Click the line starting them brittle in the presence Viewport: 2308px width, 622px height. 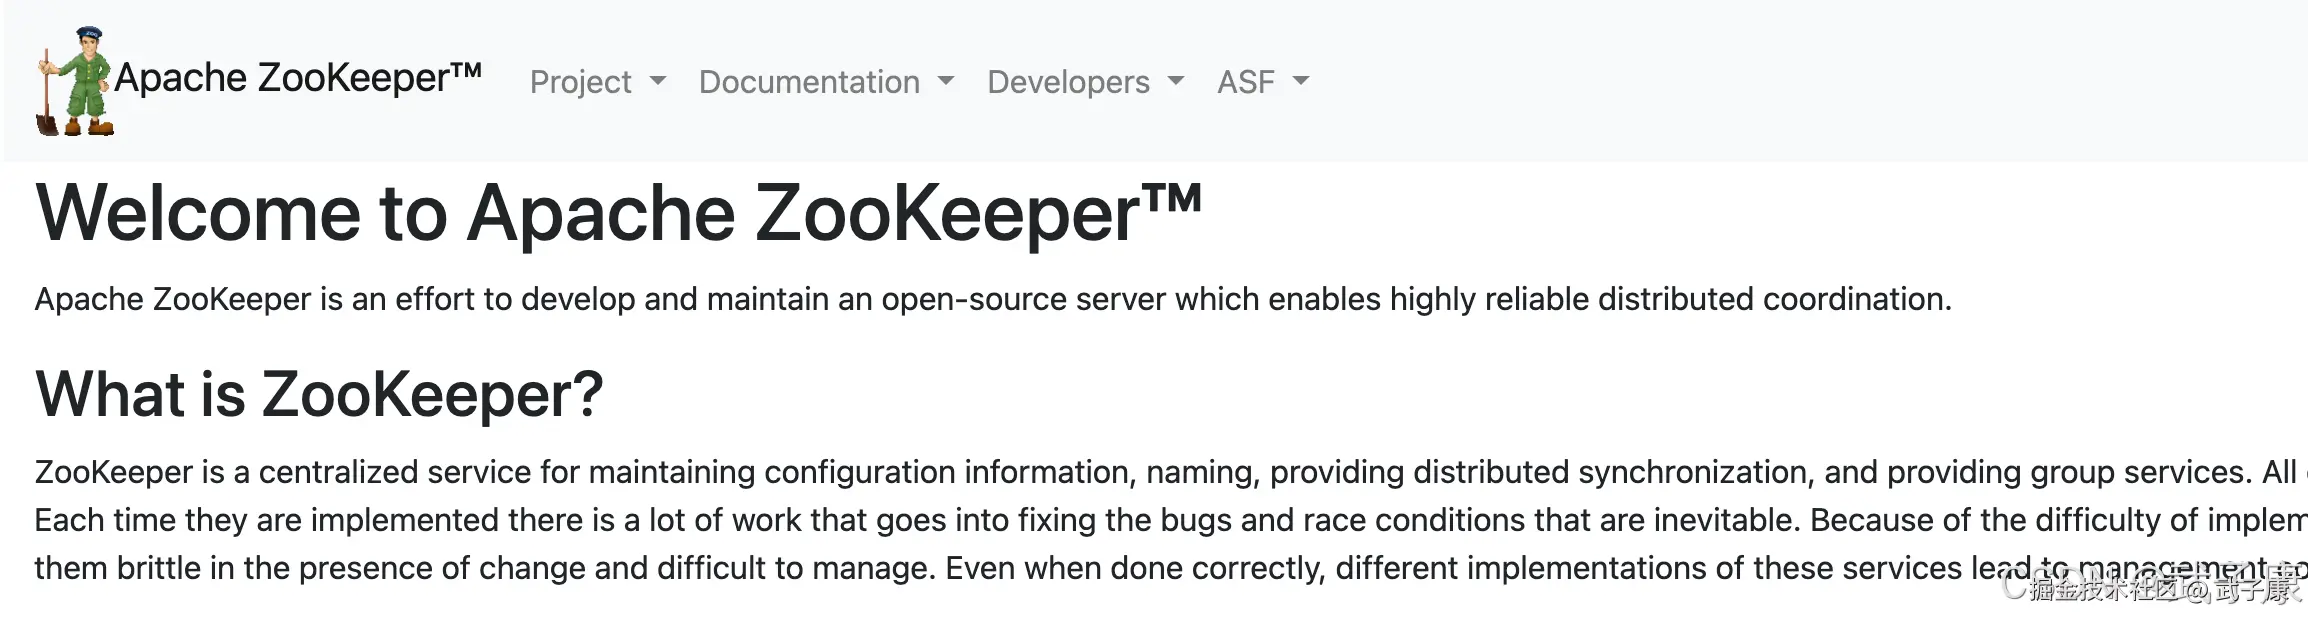pyautogui.click(x=1171, y=568)
